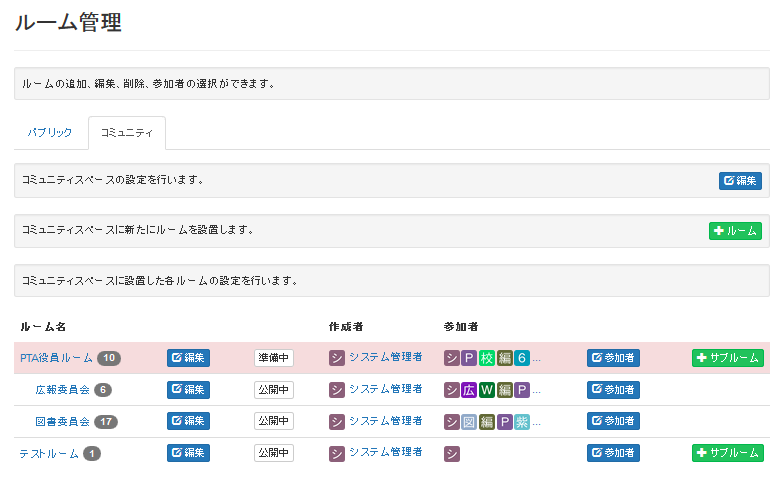The width and height of the screenshot is (783, 478).
Task: Open the 広報委員会 room link
Action: 62,390
